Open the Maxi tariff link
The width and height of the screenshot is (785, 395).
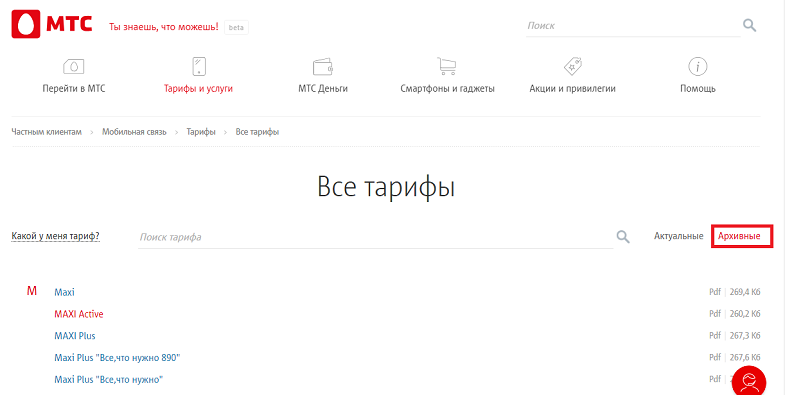(64, 292)
